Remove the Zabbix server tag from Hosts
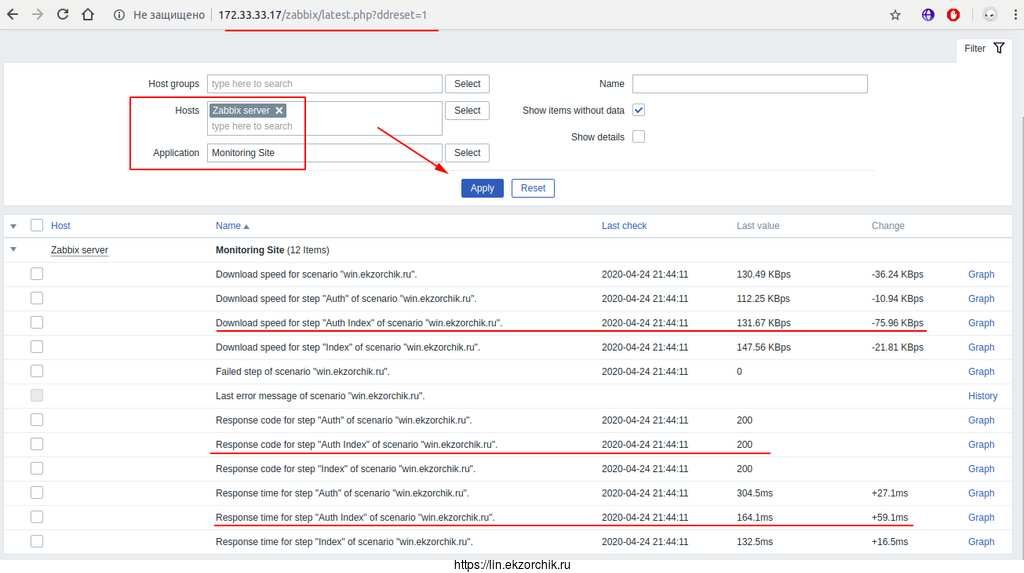 [x=280, y=111]
